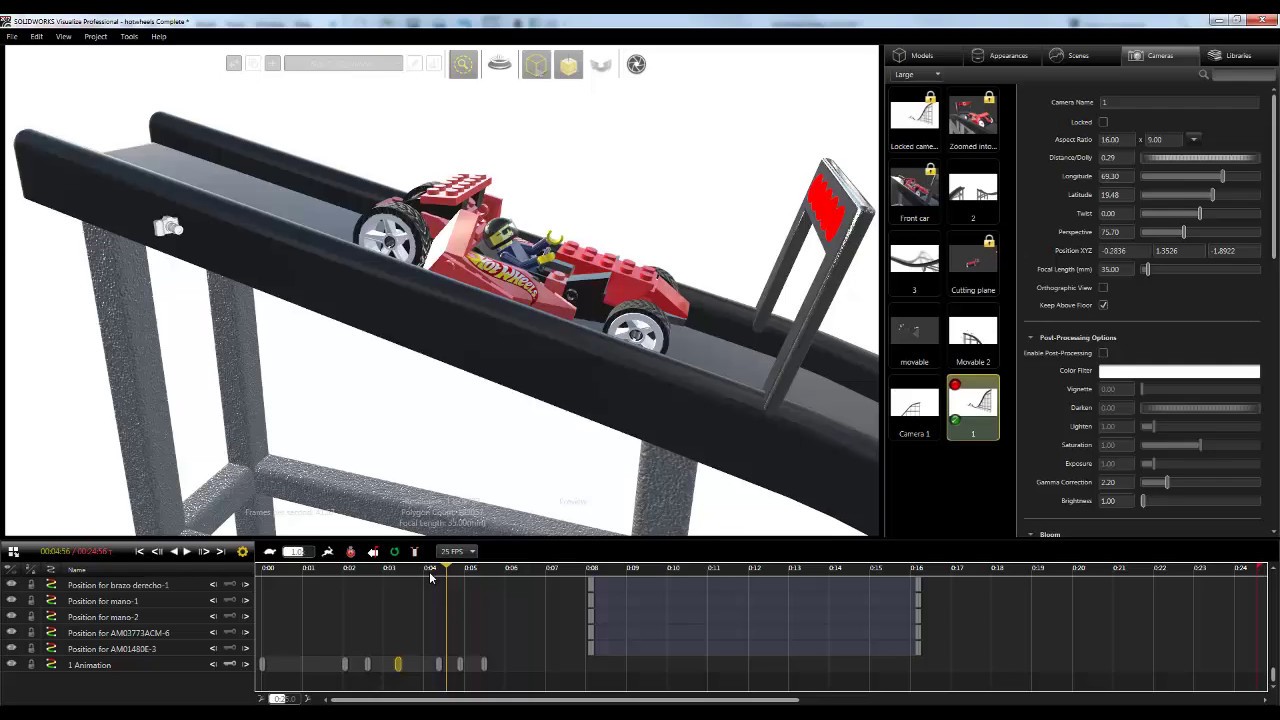Click the Camera Name input field
The height and width of the screenshot is (720, 1280).
point(1179,102)
